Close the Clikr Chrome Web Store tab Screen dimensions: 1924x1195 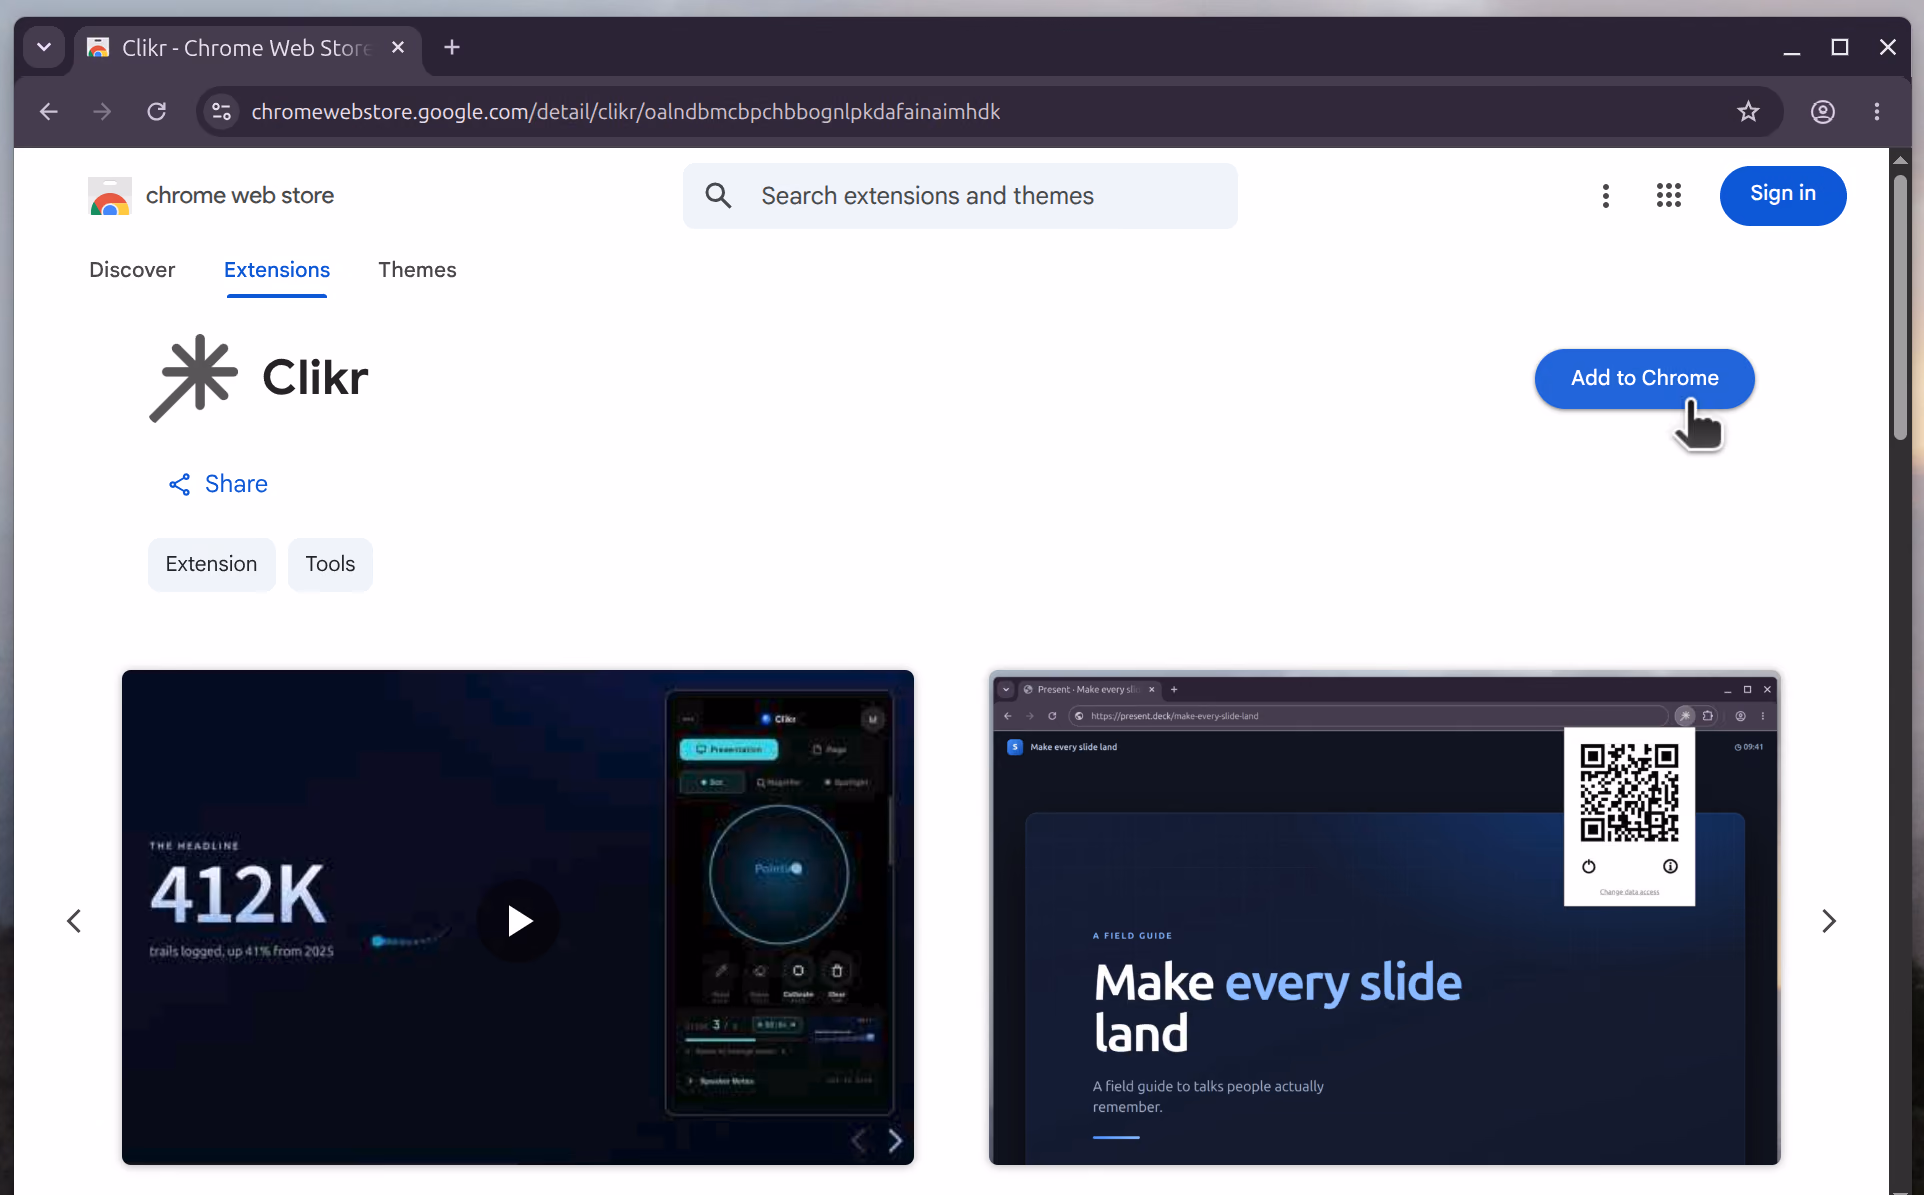[x=398, y=47]
